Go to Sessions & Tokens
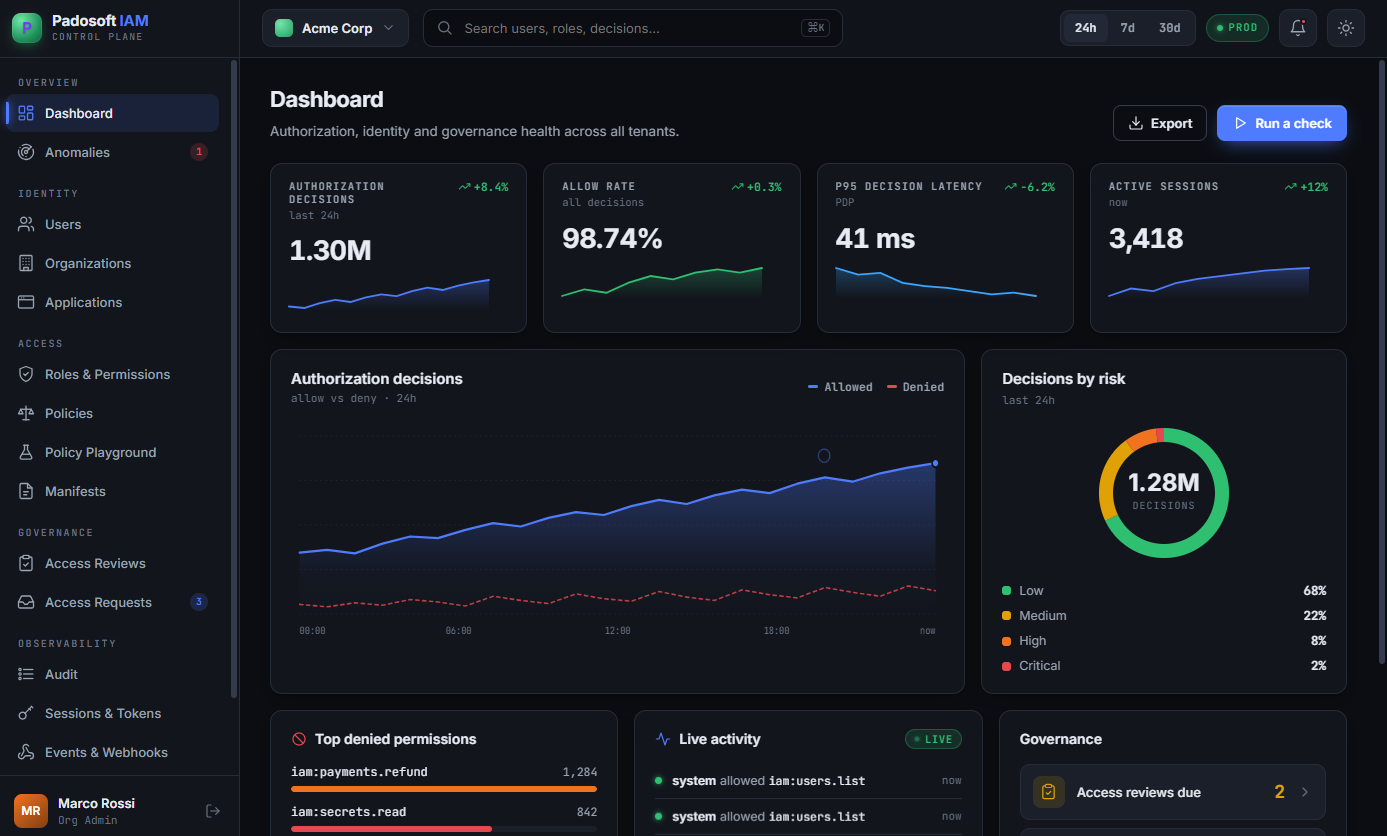Viewport: 1387px width, 836px height. (112, 713)
